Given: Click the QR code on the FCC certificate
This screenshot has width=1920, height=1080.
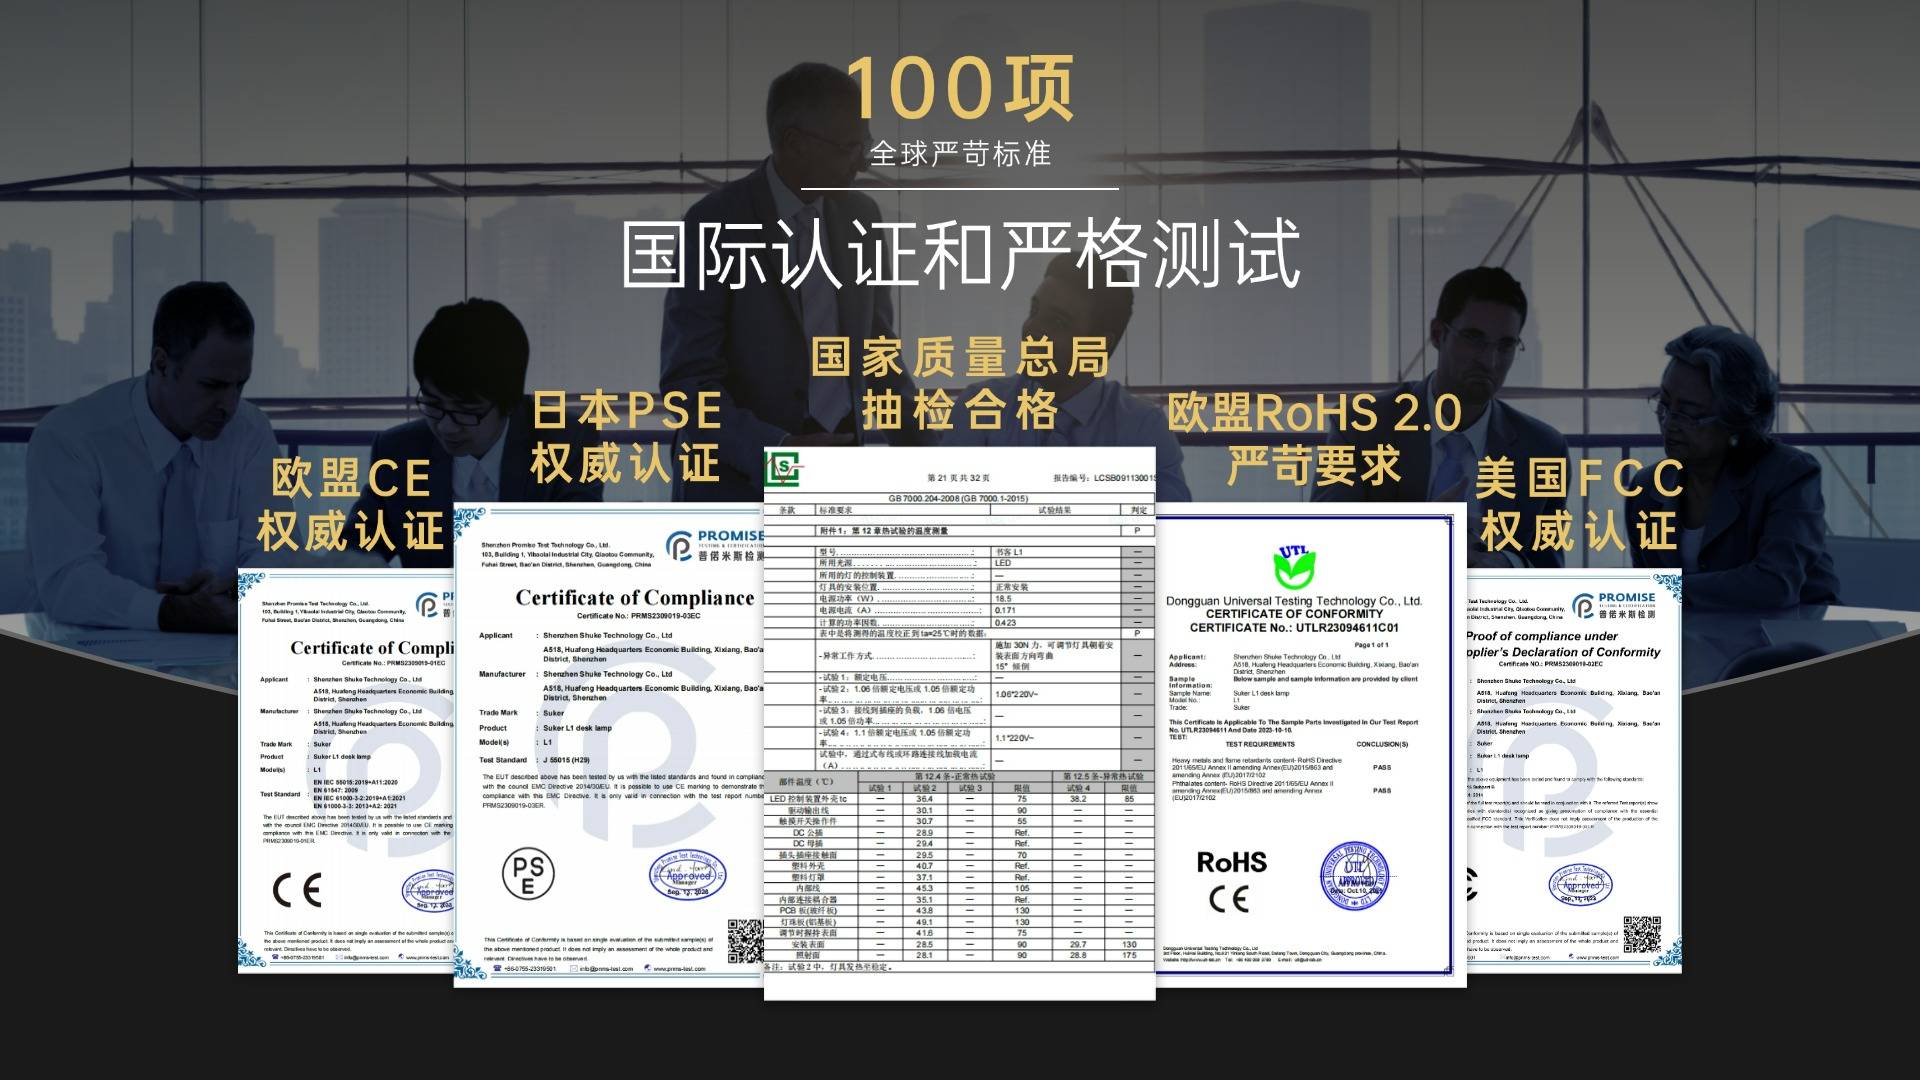Looking at the screenshot, I should 1642,933.
